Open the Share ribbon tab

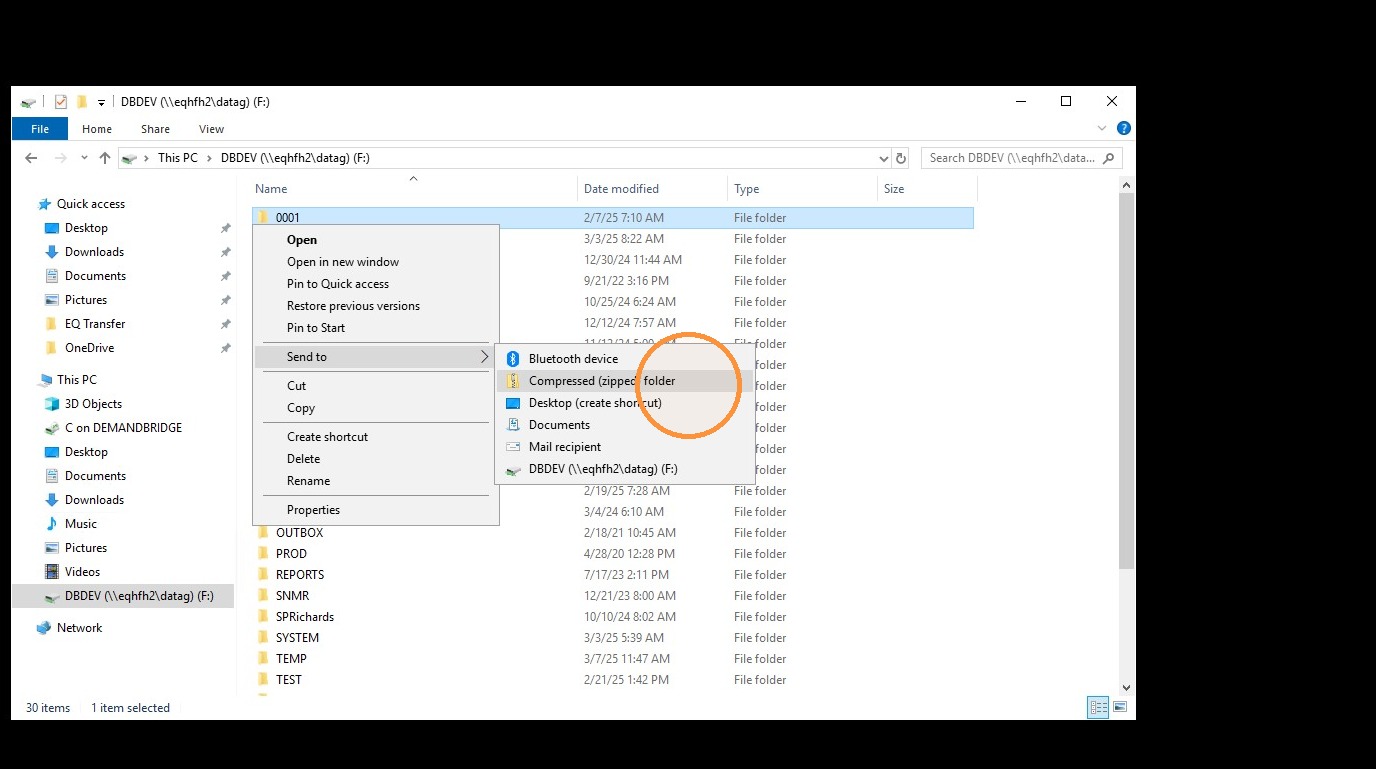[x=155, y=129]
